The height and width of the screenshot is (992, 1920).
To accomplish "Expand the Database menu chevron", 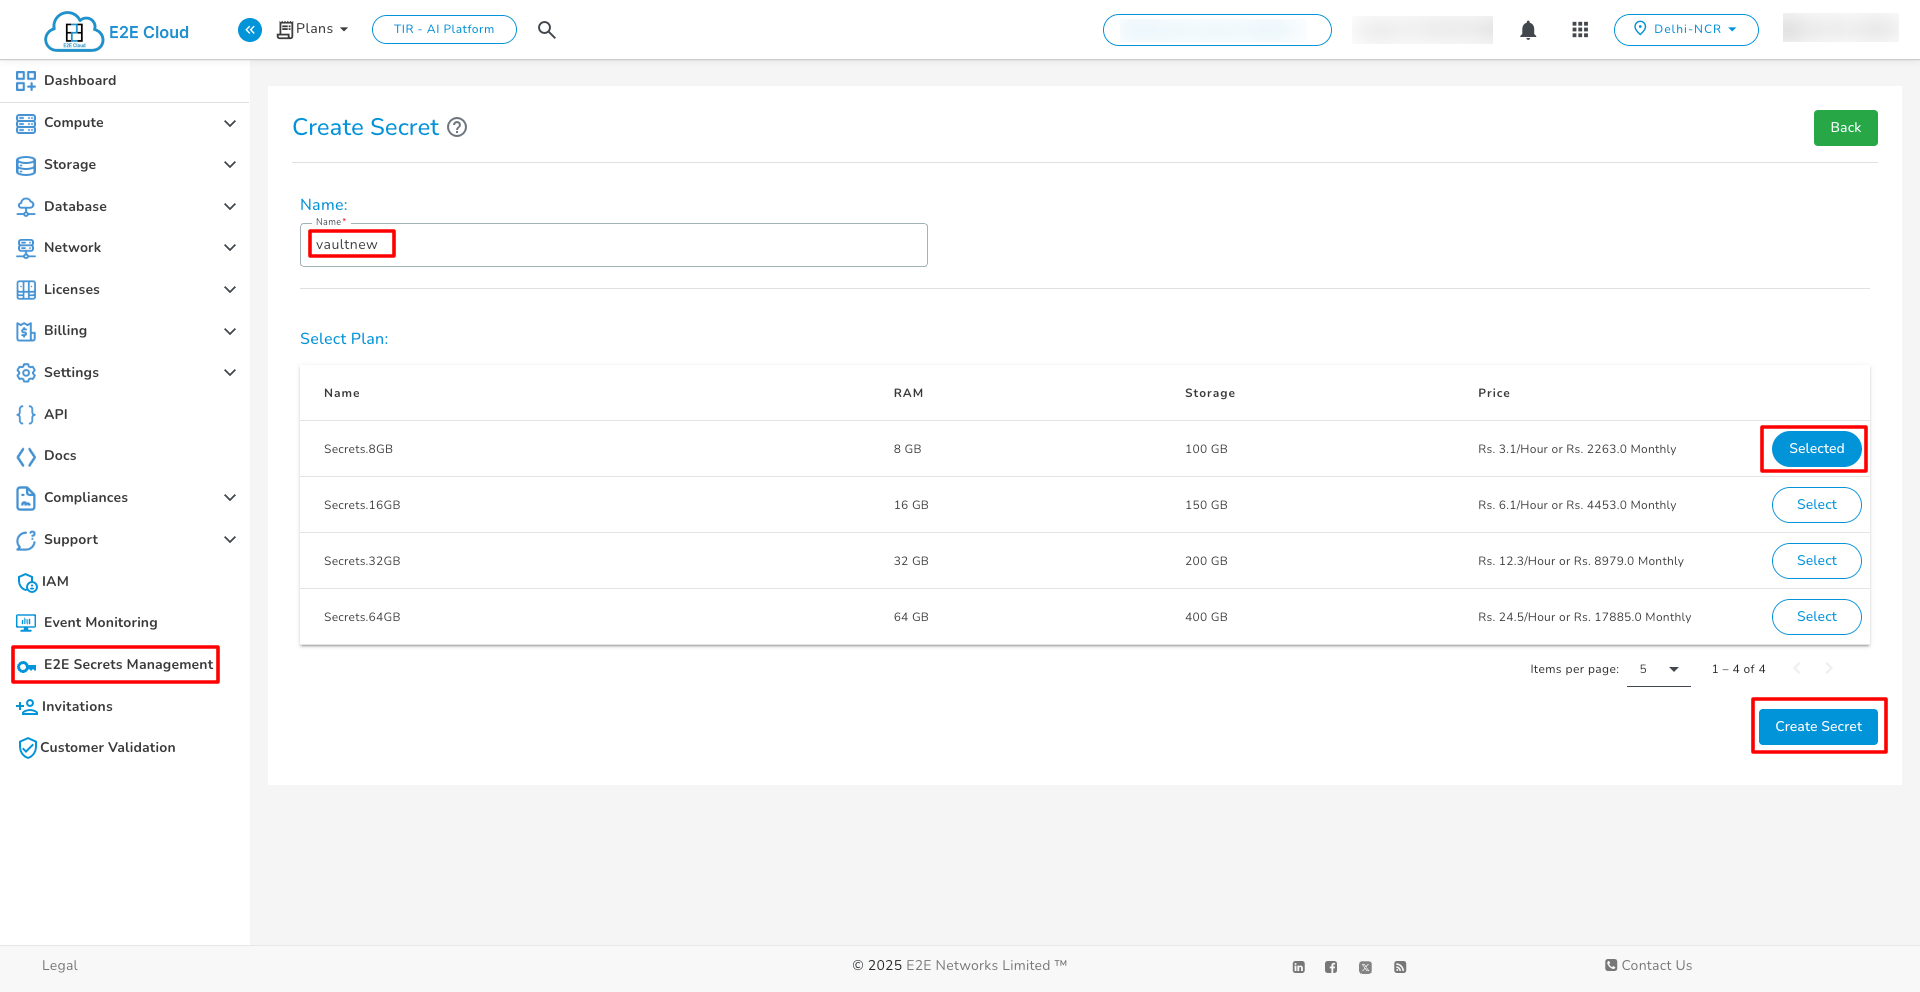I will [230, 207].
